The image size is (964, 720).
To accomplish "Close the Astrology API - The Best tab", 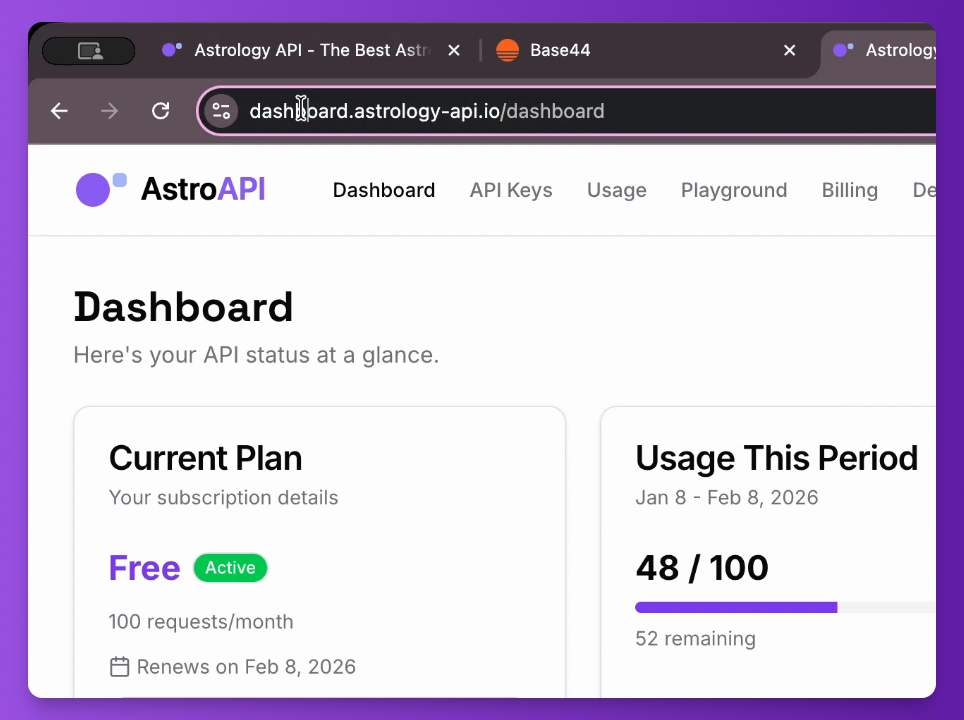I will pyautogui.click(x=454, y=50).
